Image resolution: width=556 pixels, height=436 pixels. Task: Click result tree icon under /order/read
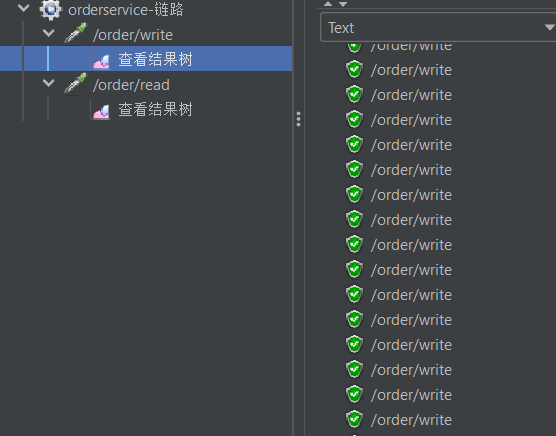[x=101, y=111]
